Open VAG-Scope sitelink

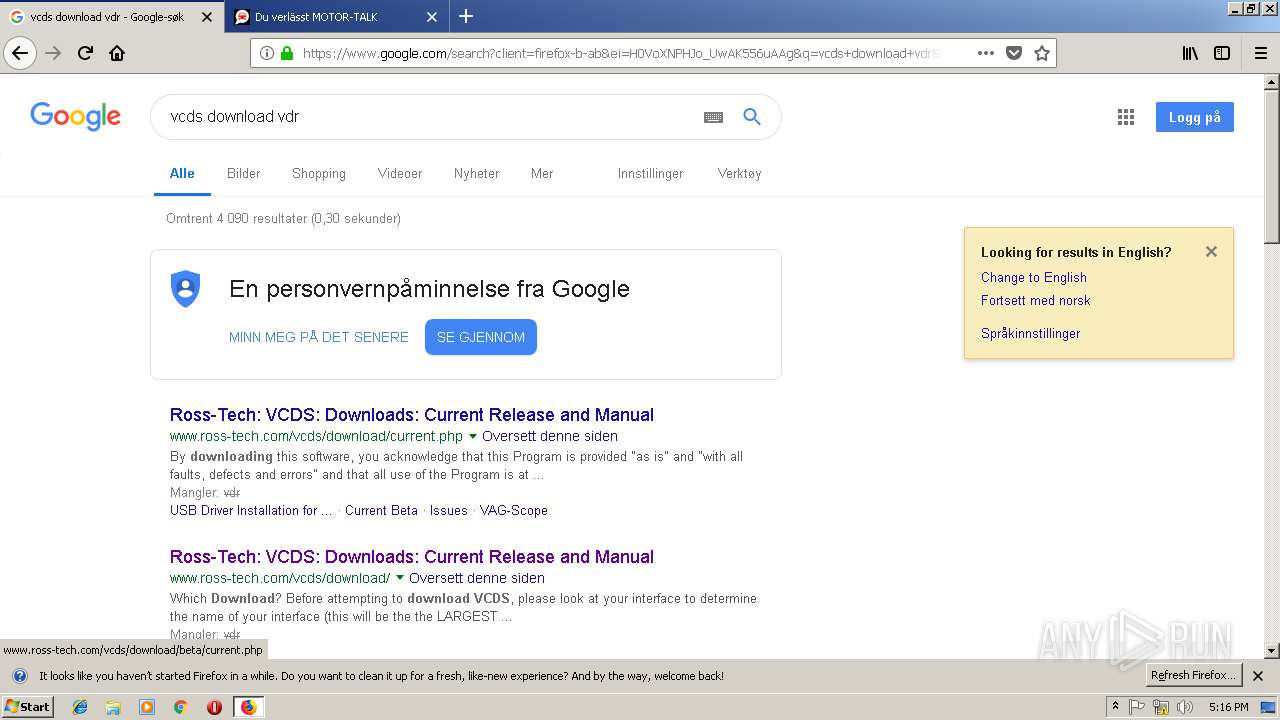coord(514,510)
